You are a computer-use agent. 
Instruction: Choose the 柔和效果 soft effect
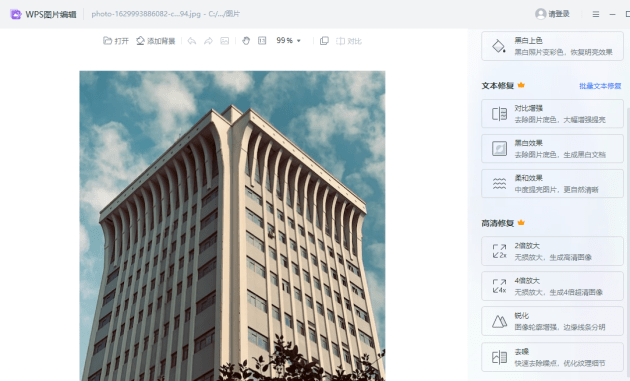[x=552, y=184]
